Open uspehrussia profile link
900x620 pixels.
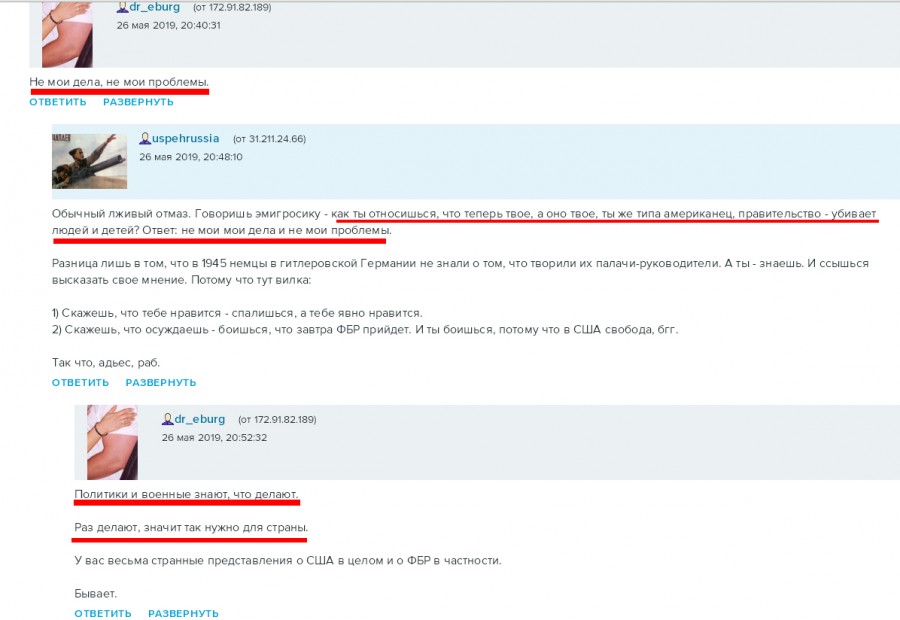tap(185, 138)
